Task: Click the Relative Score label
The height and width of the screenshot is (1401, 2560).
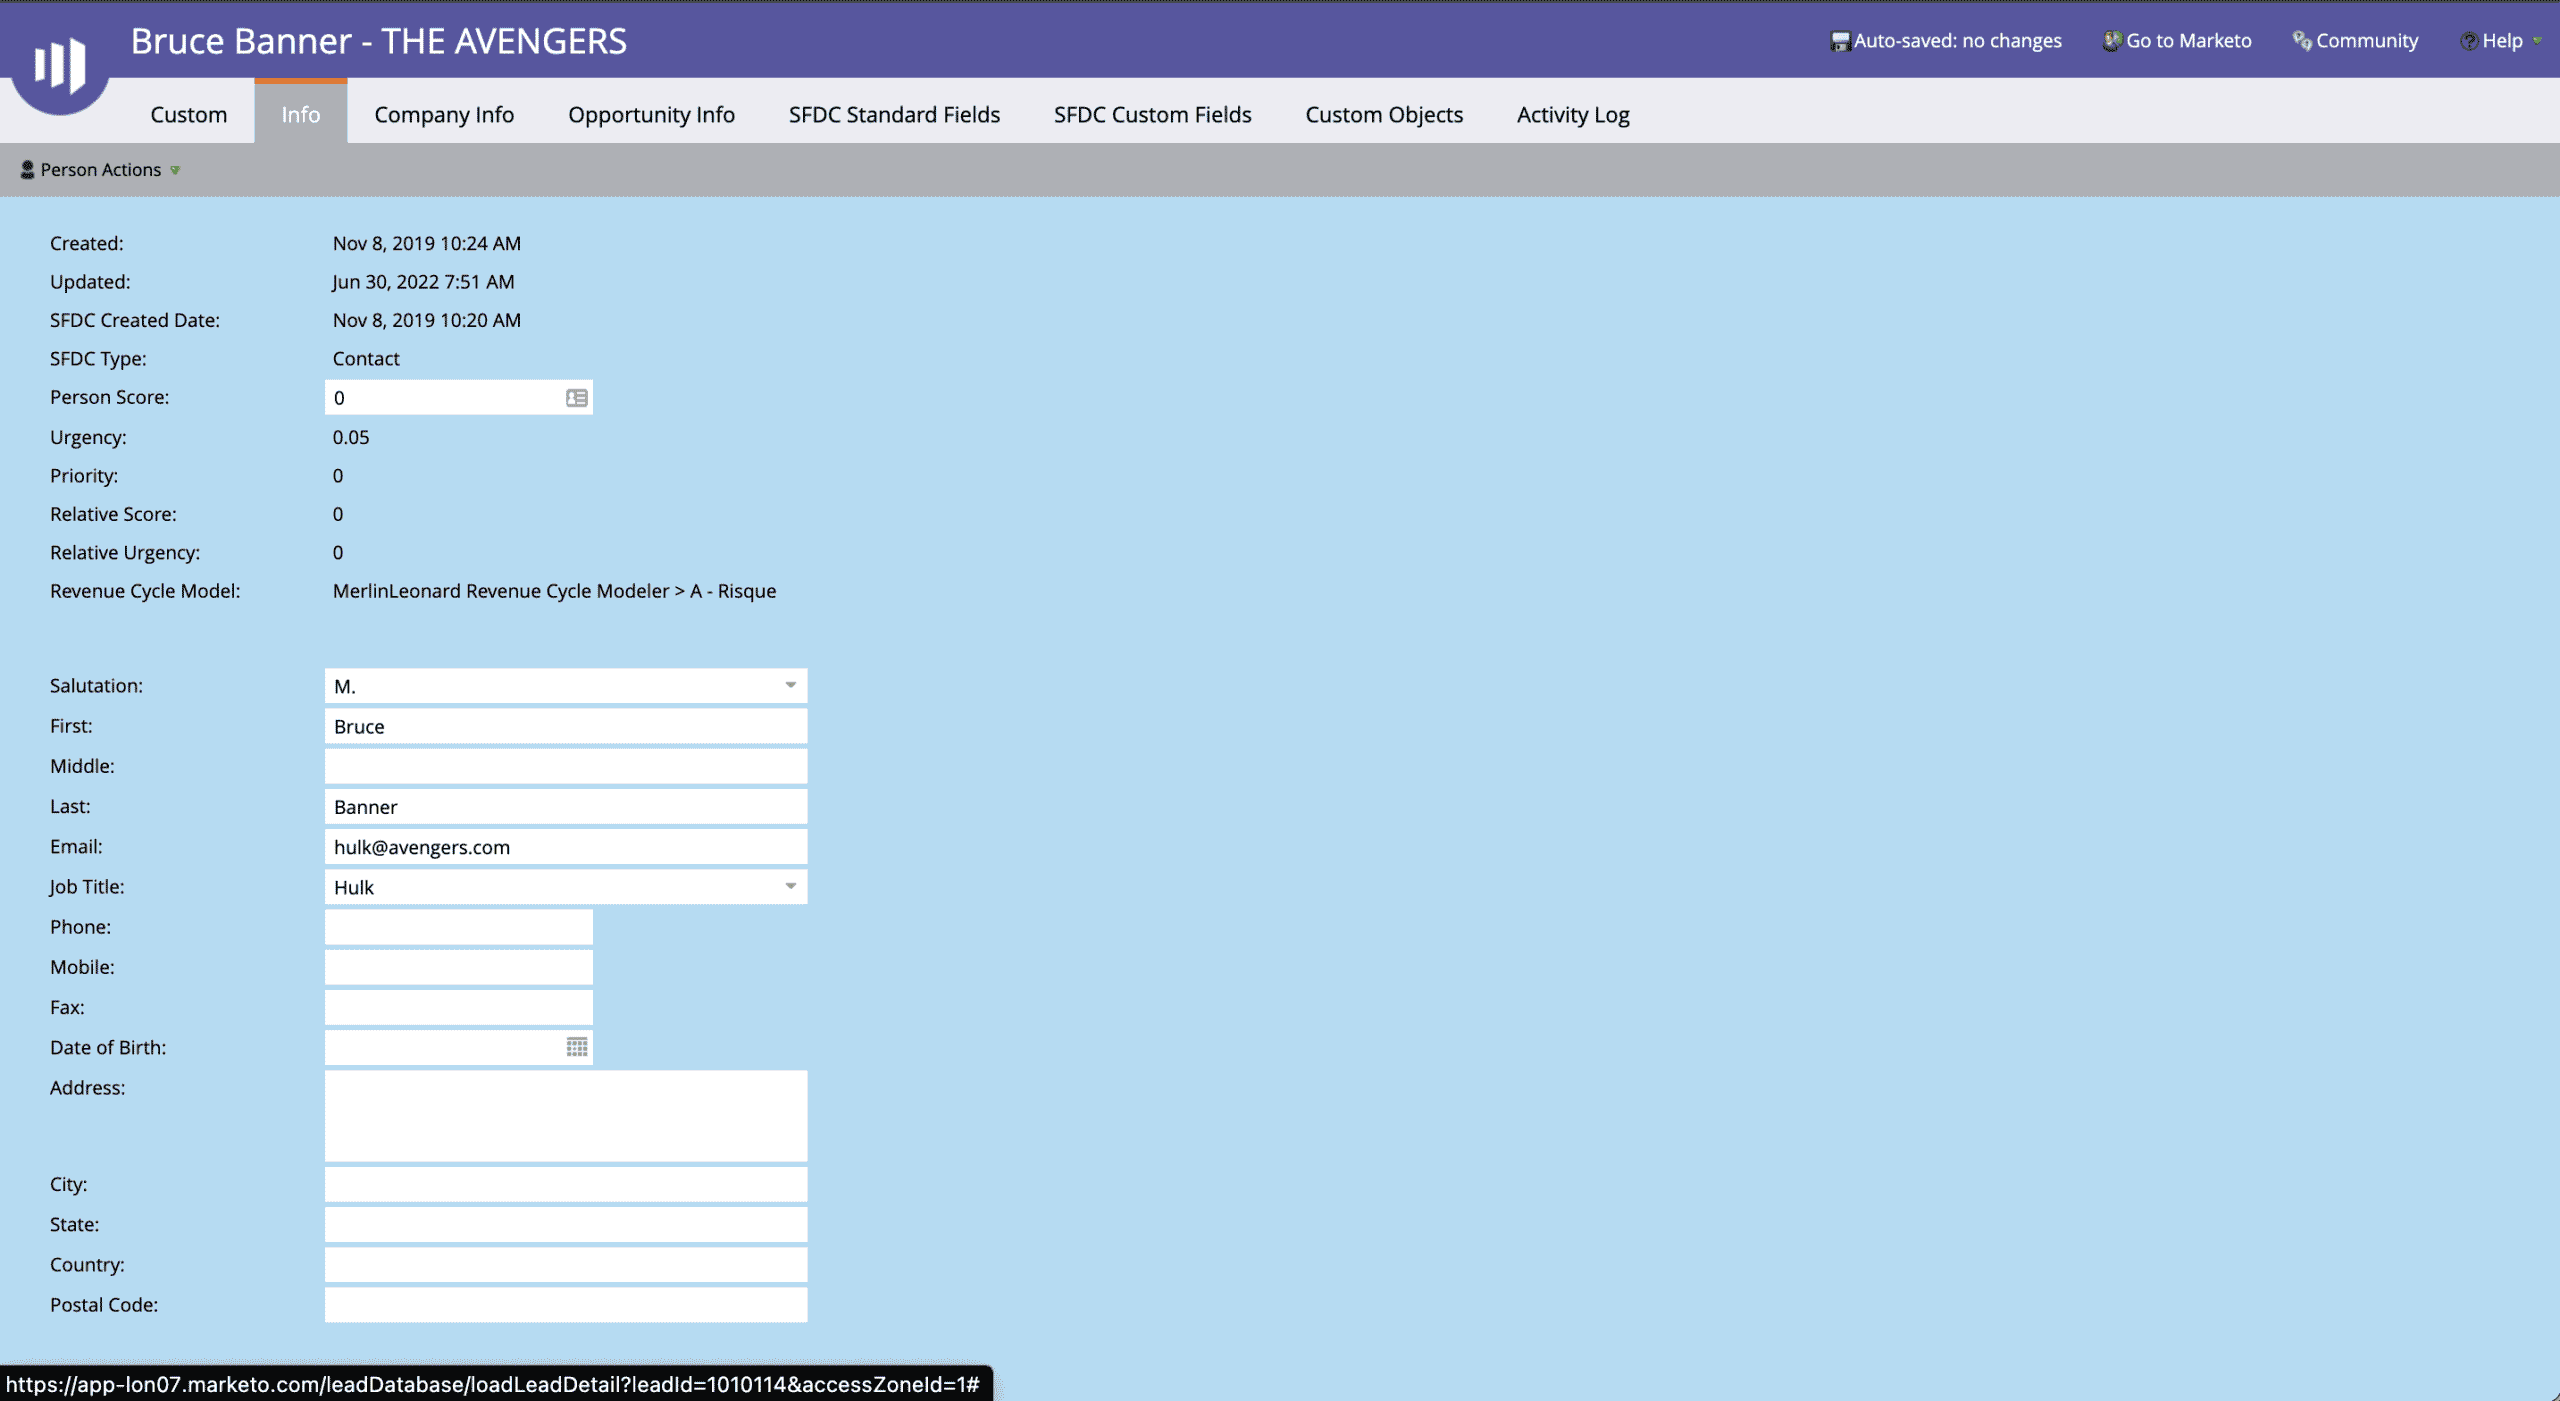Action: [x=113, y=514]
